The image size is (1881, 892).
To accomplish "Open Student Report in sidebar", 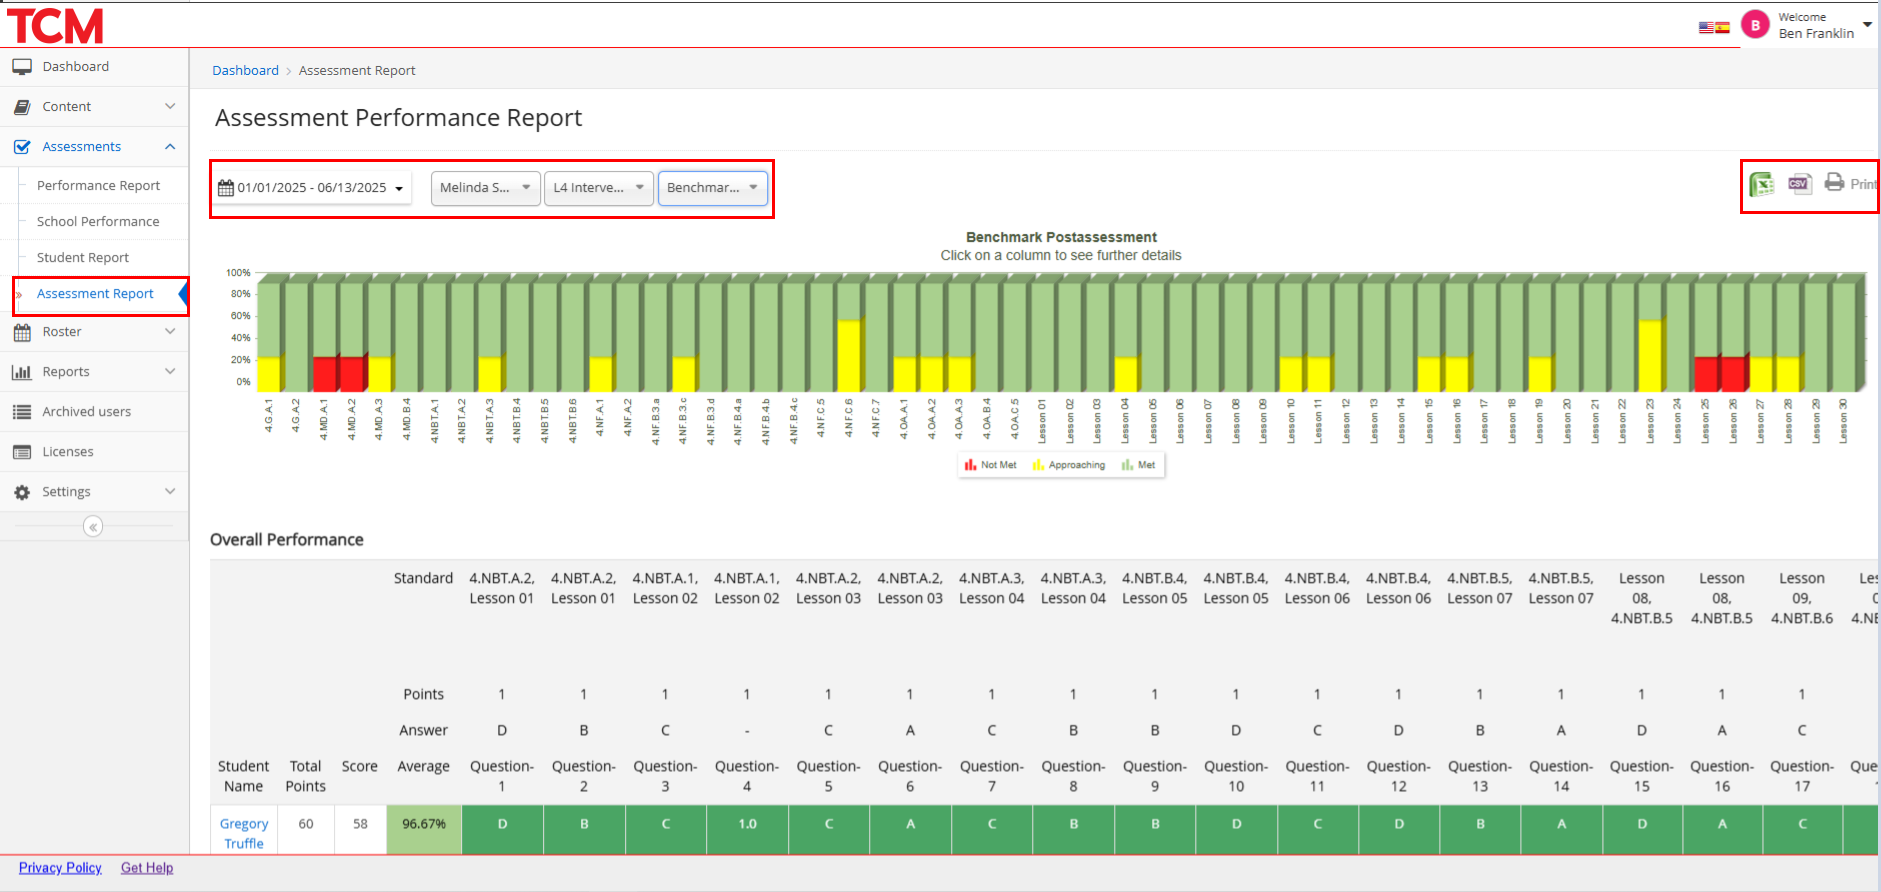I will coord(83,258).
